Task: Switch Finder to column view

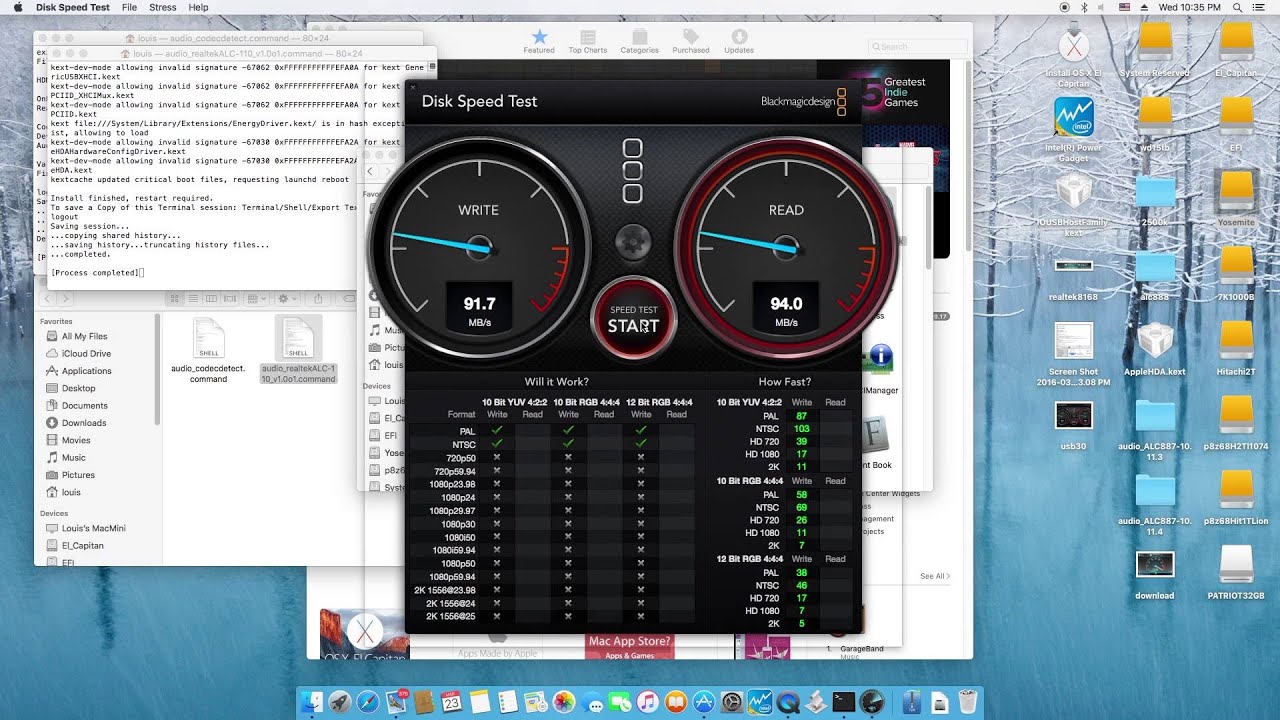Action: pyautogui.click(x=210, y=298)
